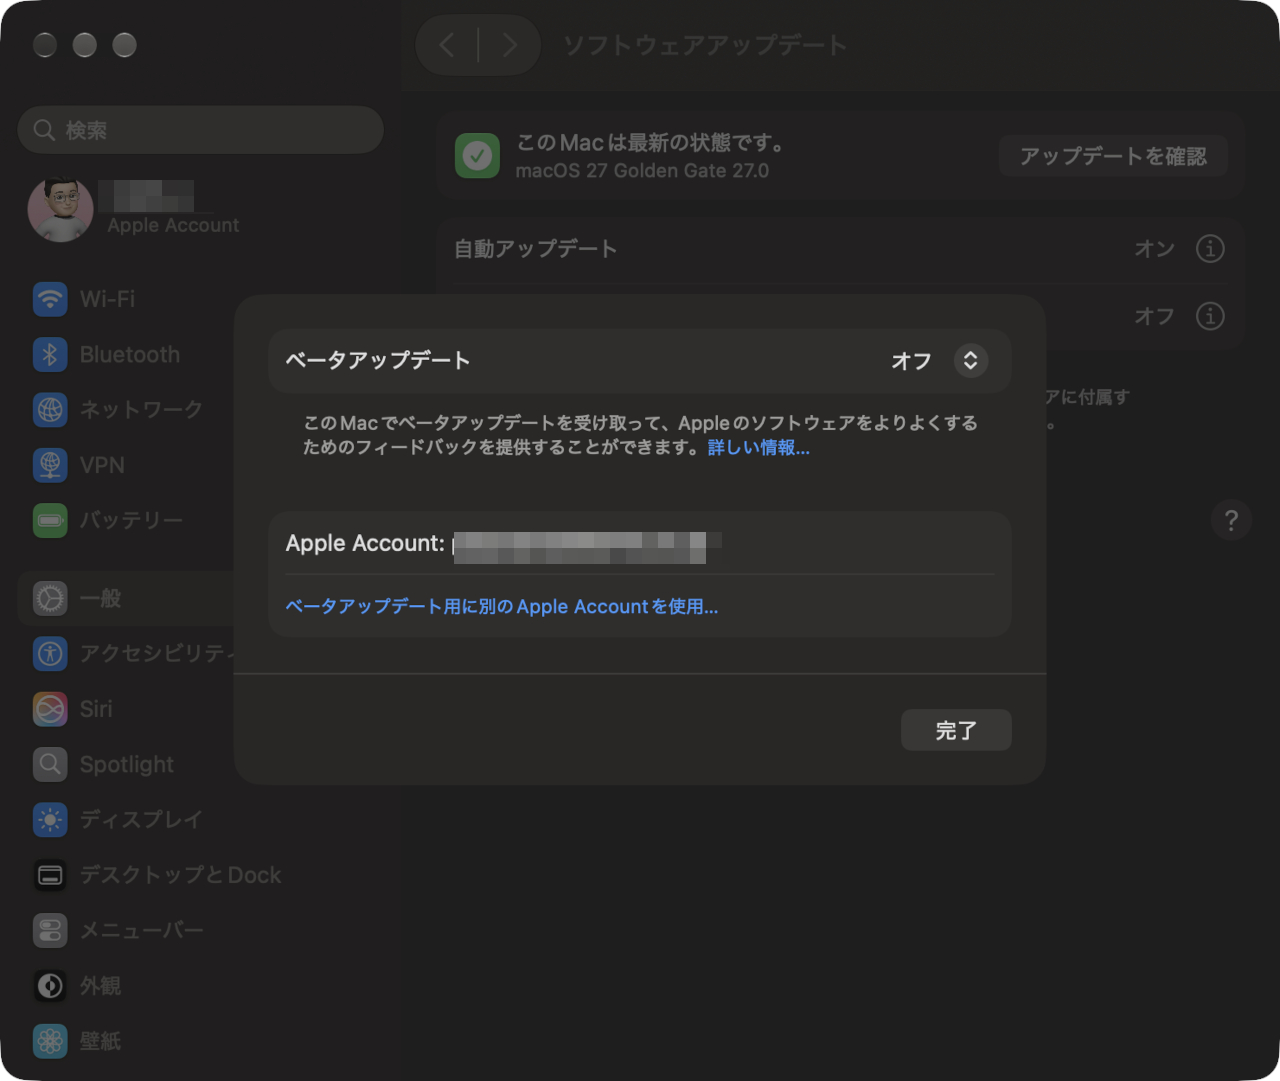
Task: Go forward with the right chevron
Action: click(510, 45)
